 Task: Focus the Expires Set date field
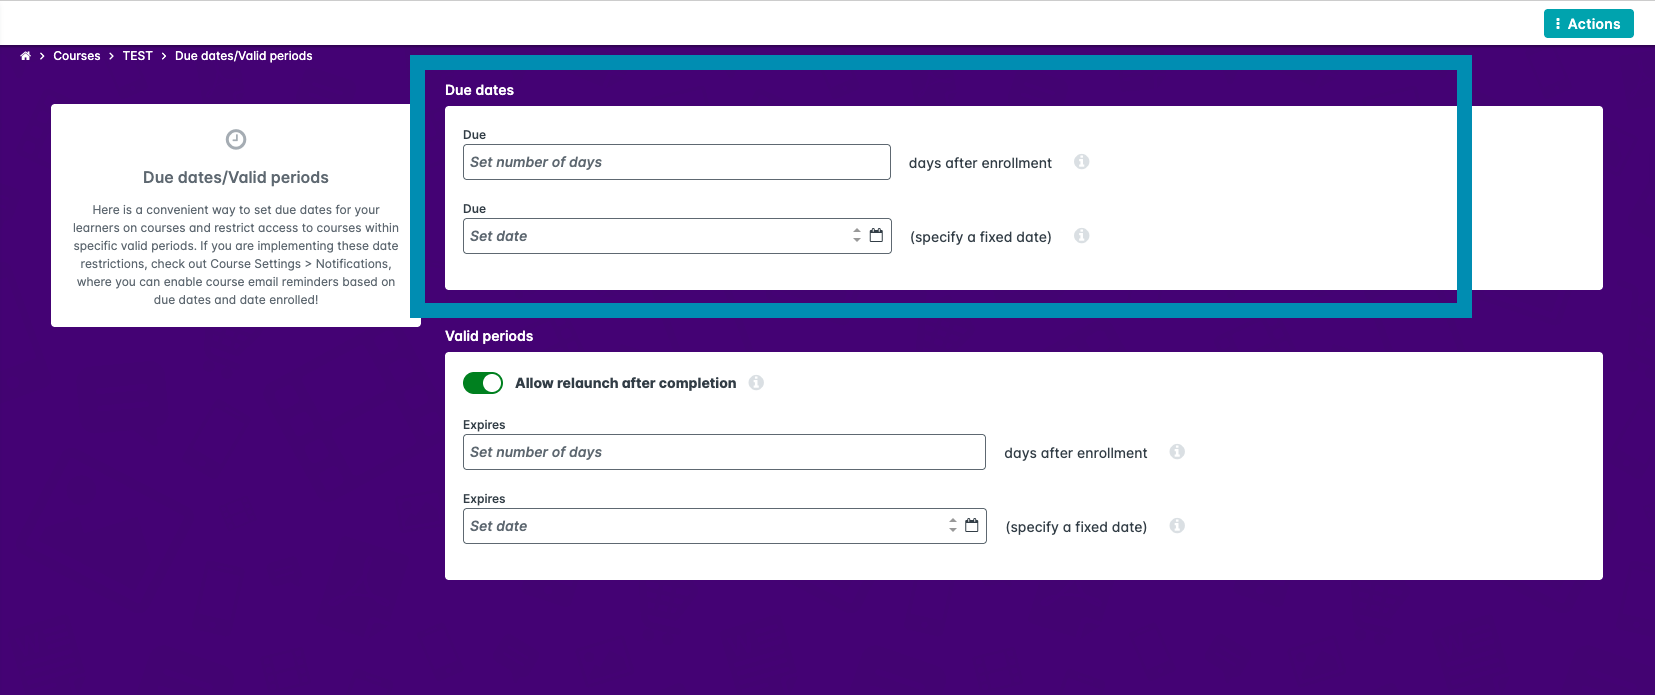703,526
